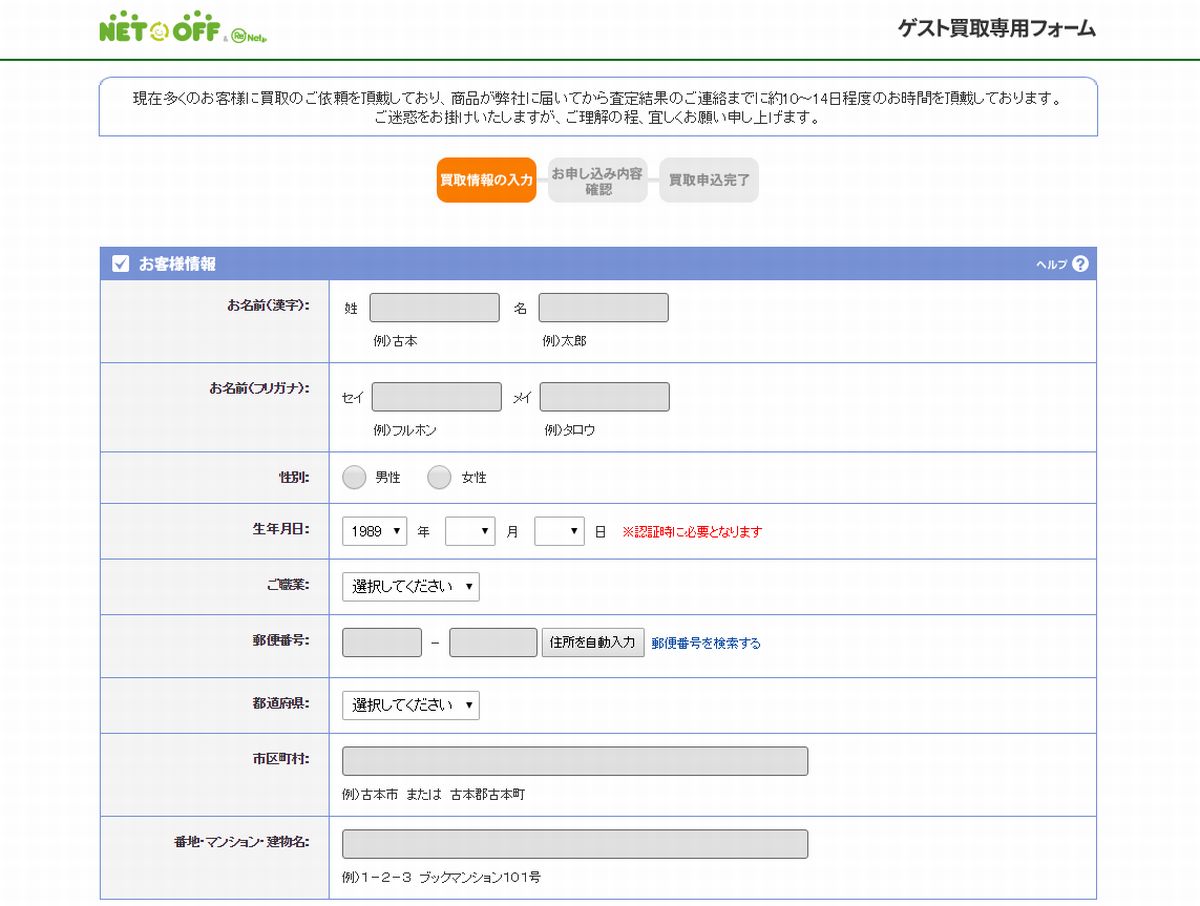Screen dimensions: 1200x906
Task: Select the 男性 radio button
Action: pyautogui.click(x=354, y=478)
